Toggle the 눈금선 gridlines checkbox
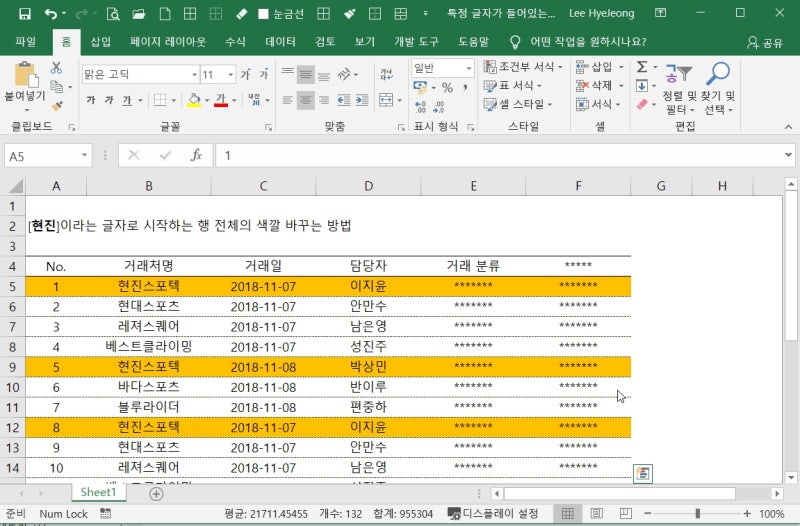The height and width of the screenshot is (526, 800). point(263,14)
